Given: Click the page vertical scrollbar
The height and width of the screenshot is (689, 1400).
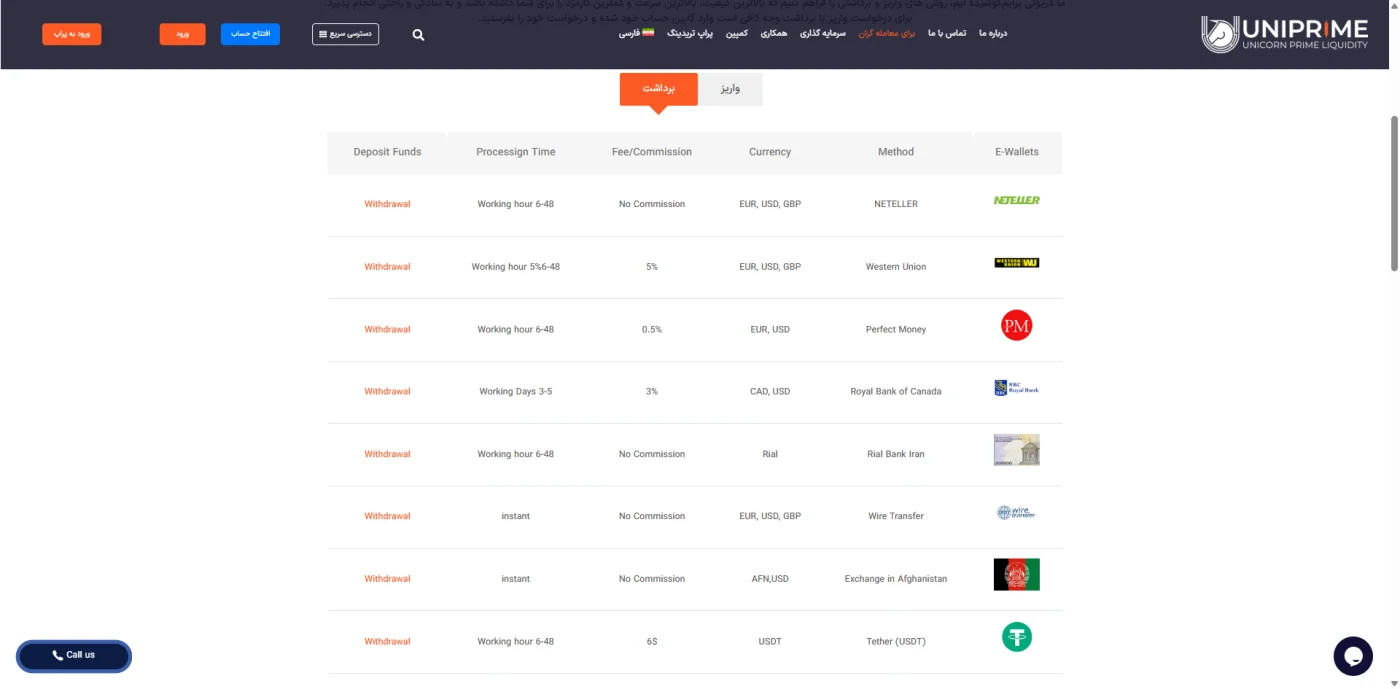Looking at the screenshot, I should coord(1395,193).
